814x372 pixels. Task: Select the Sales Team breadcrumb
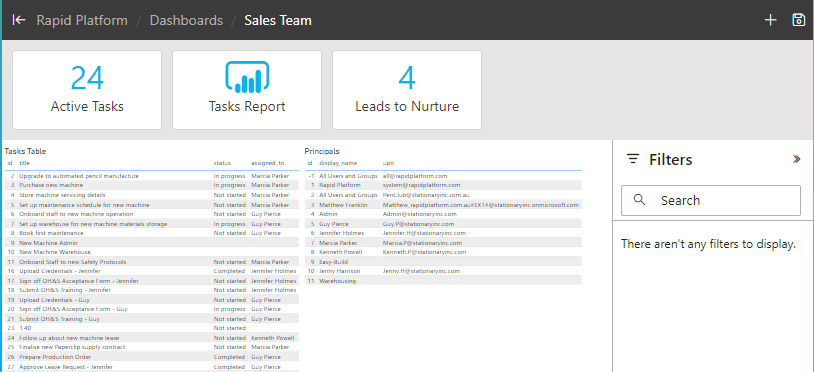click(x=278, y=20)
